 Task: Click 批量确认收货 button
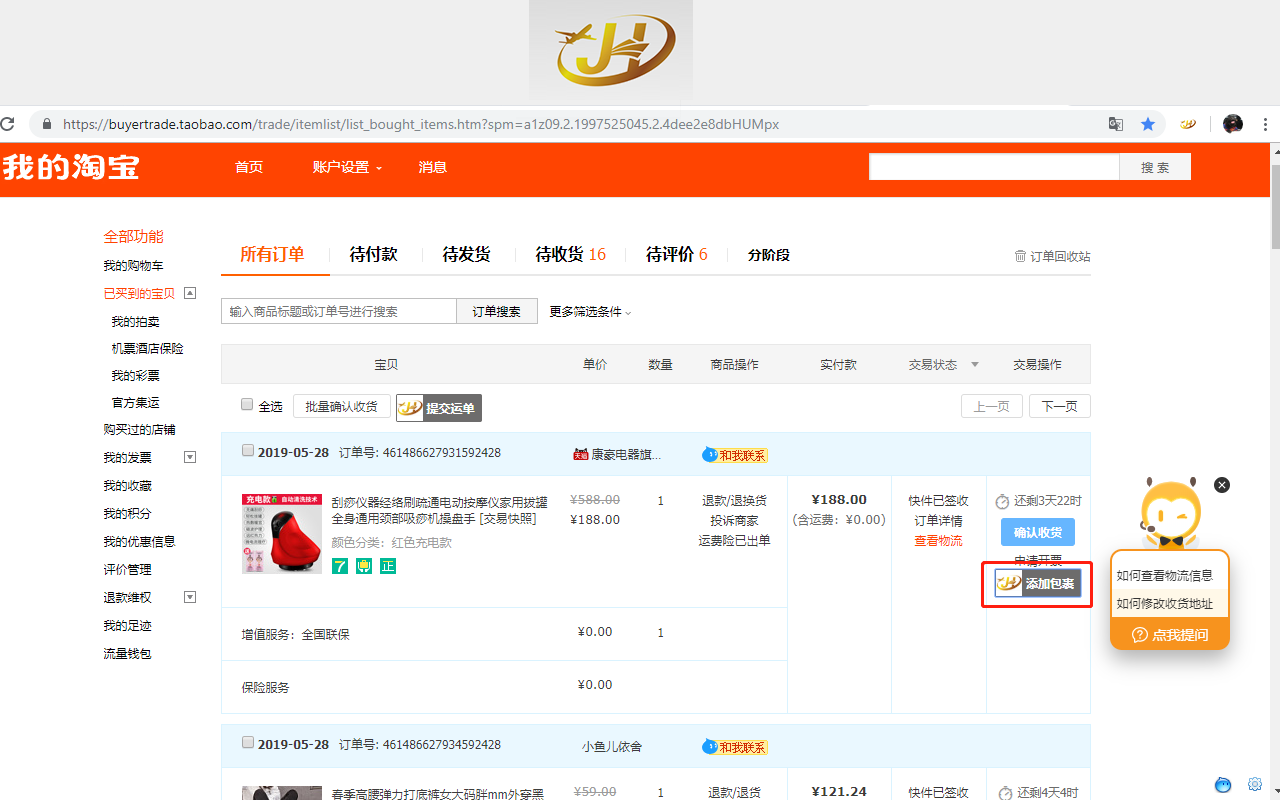pos(341,406)
